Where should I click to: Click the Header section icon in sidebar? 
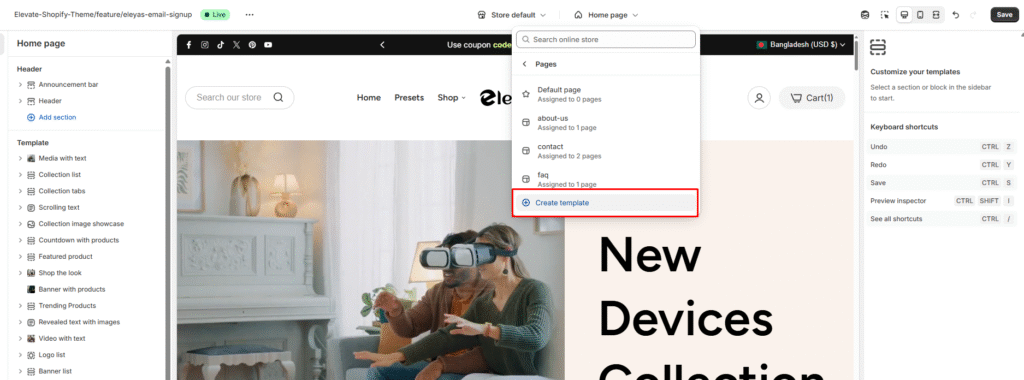(x=31, y=101)
